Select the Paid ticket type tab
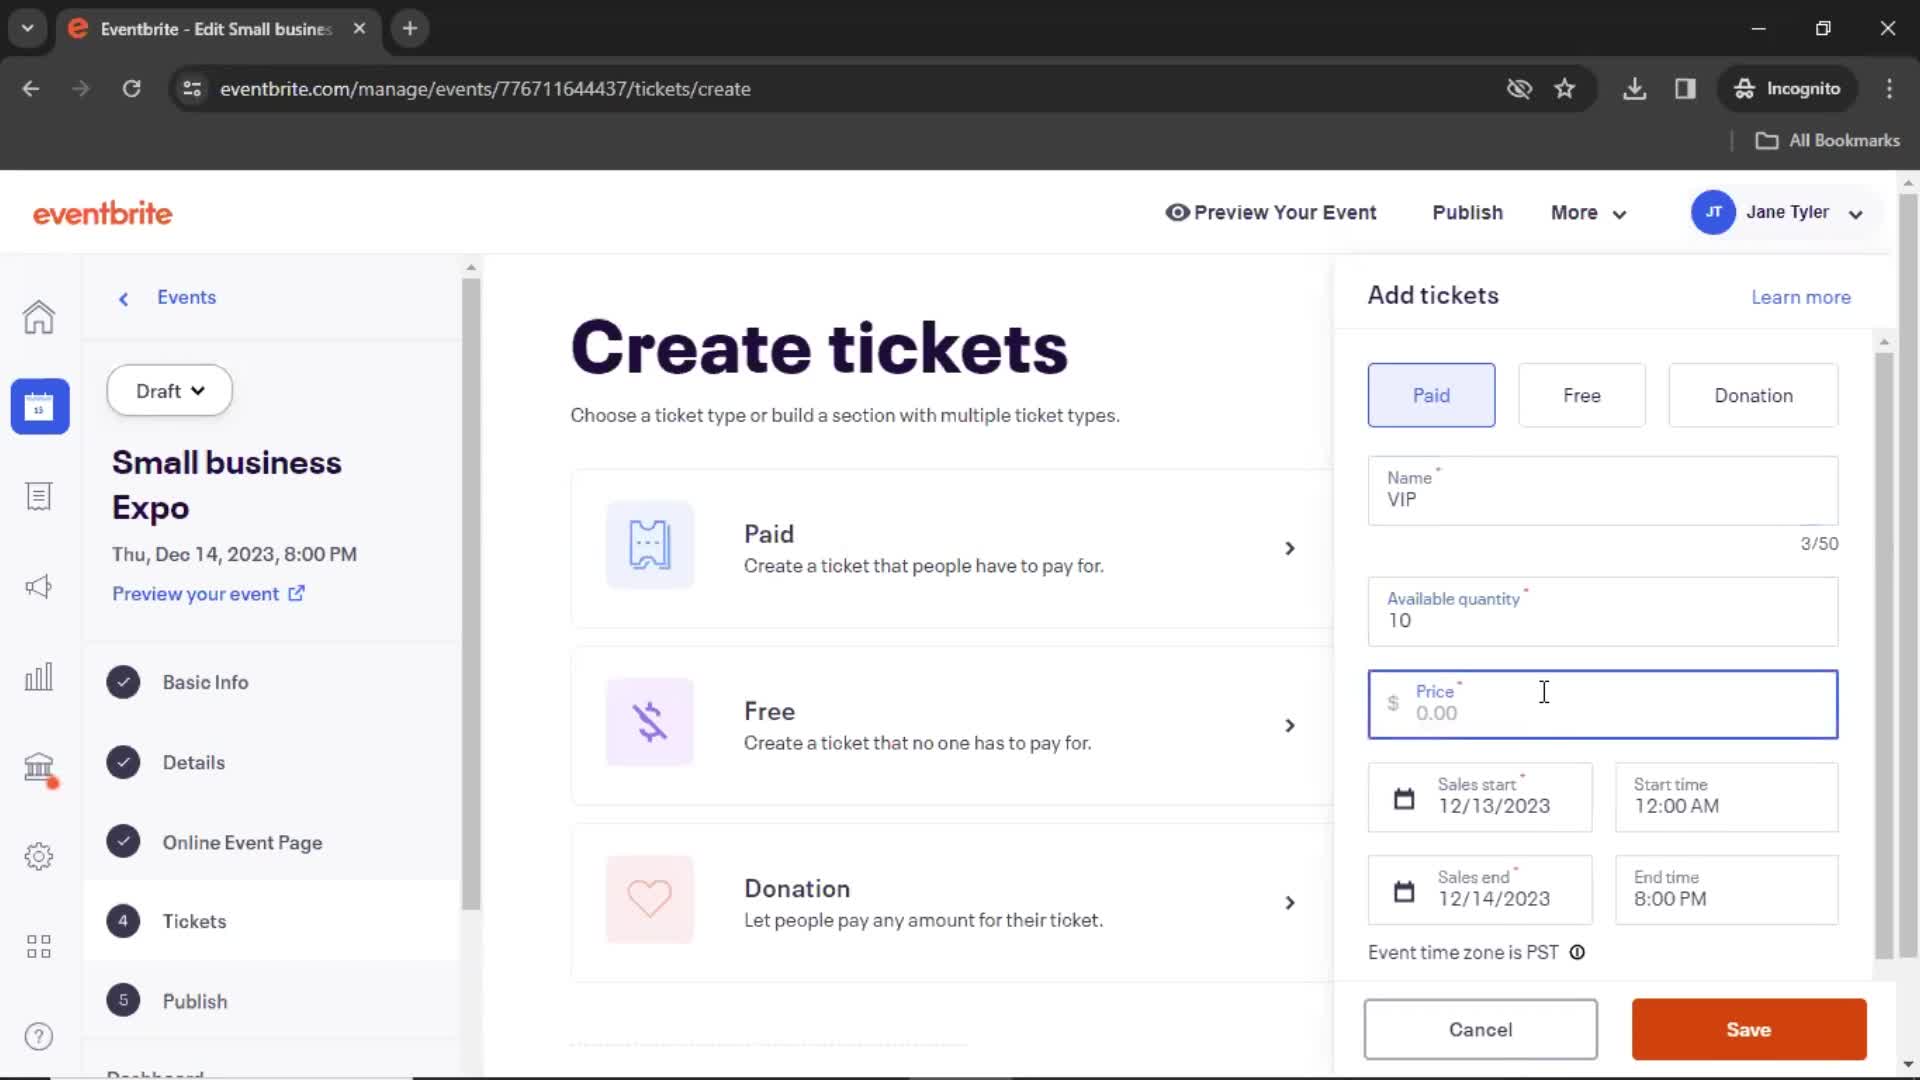 (x=1432, y=394)
